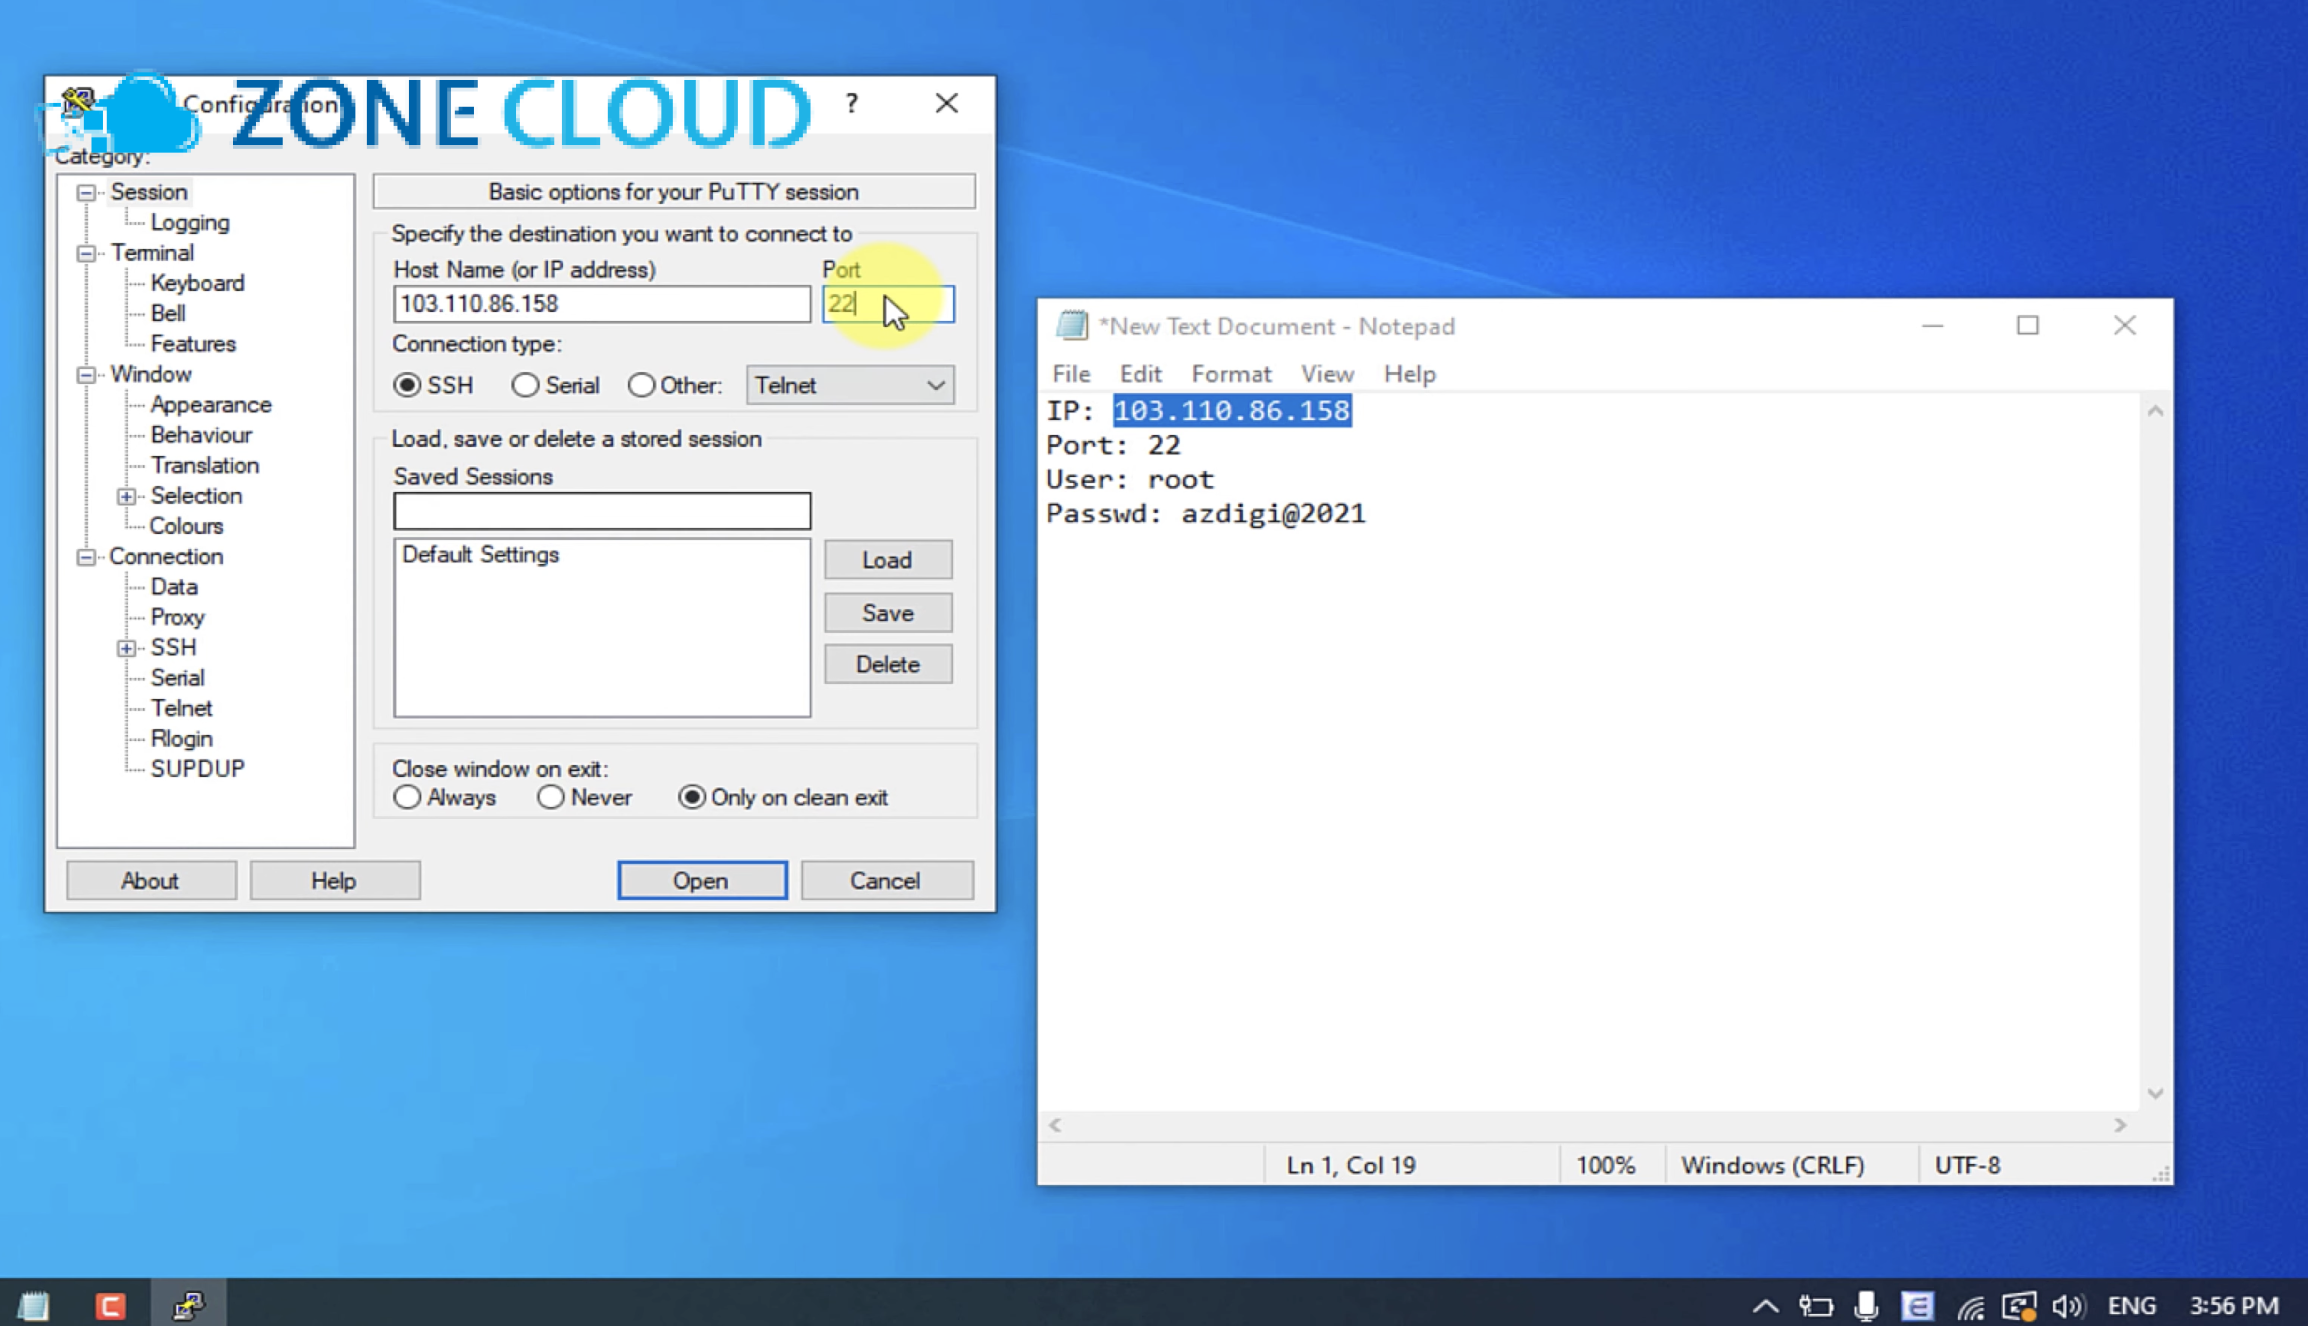Collapse the Terminal tree node
This screenshot has width=2308, height=1326.
point(87,253)
